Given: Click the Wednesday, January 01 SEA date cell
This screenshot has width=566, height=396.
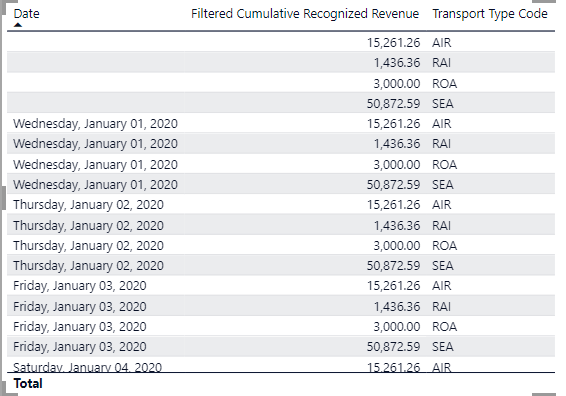Looking at the screenshot, I should coord(95,185).
